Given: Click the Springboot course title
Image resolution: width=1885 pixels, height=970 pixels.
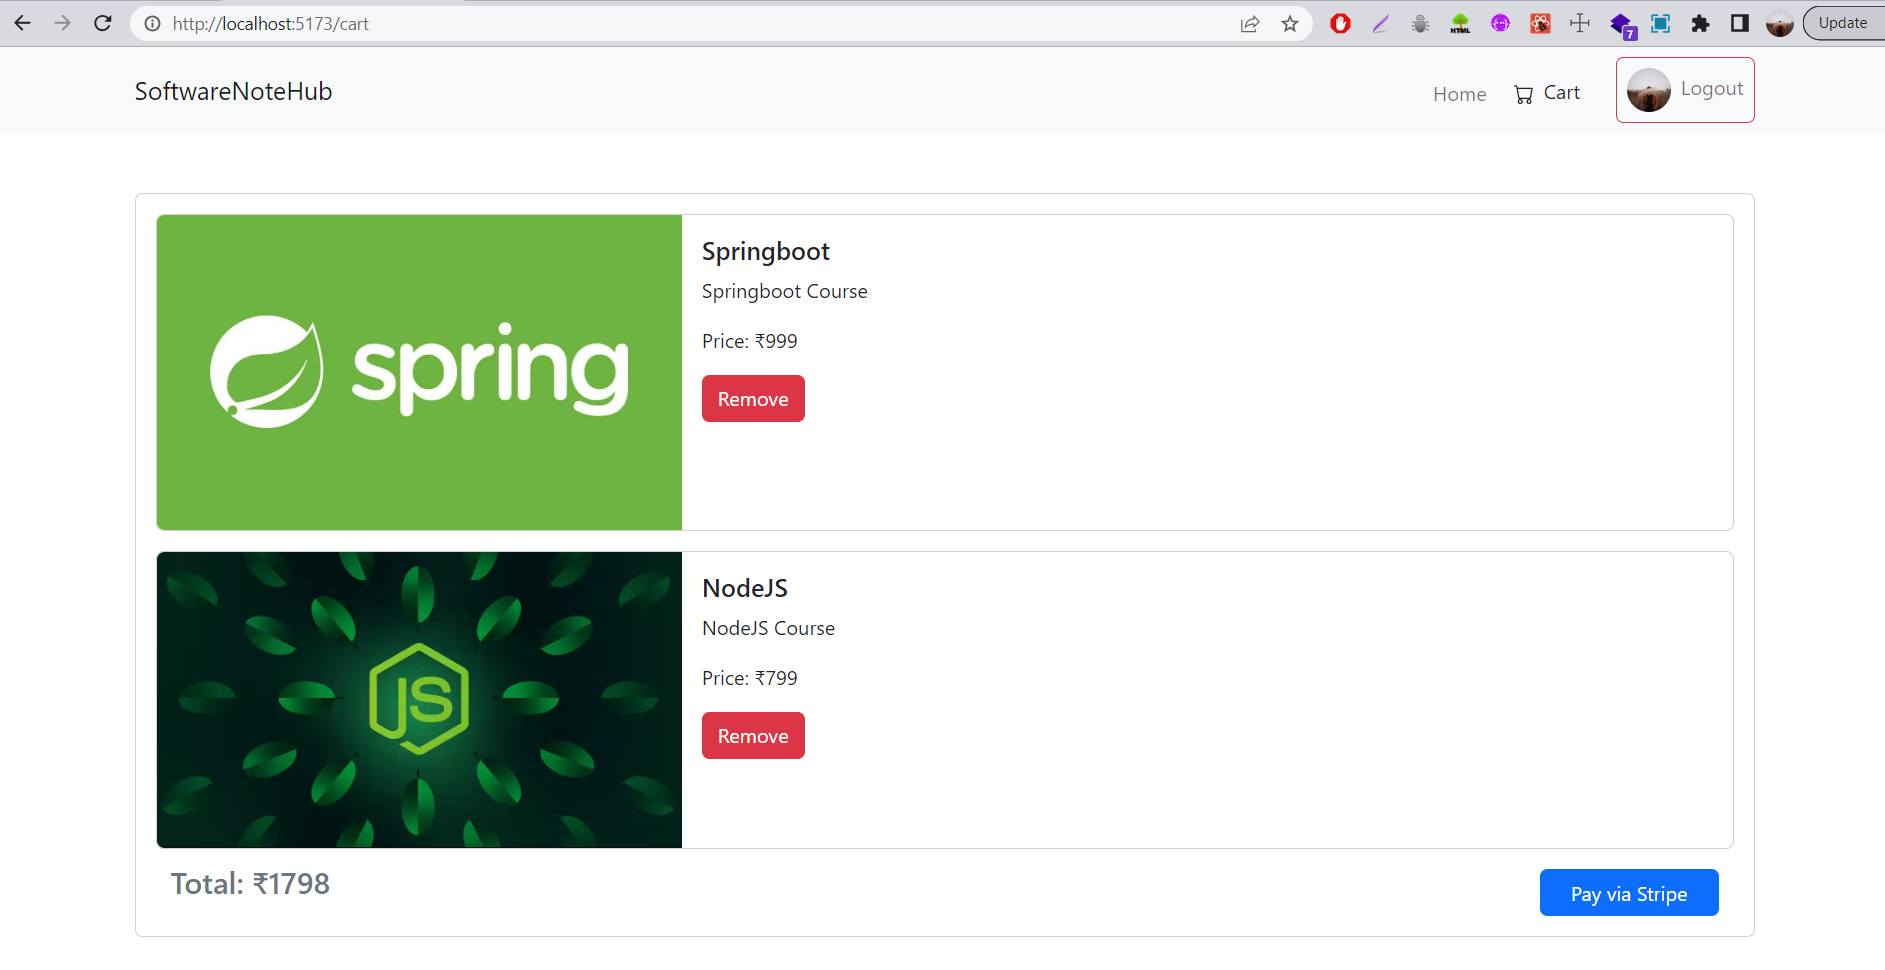Looking at the screenshot, I should tap(766, 252).
